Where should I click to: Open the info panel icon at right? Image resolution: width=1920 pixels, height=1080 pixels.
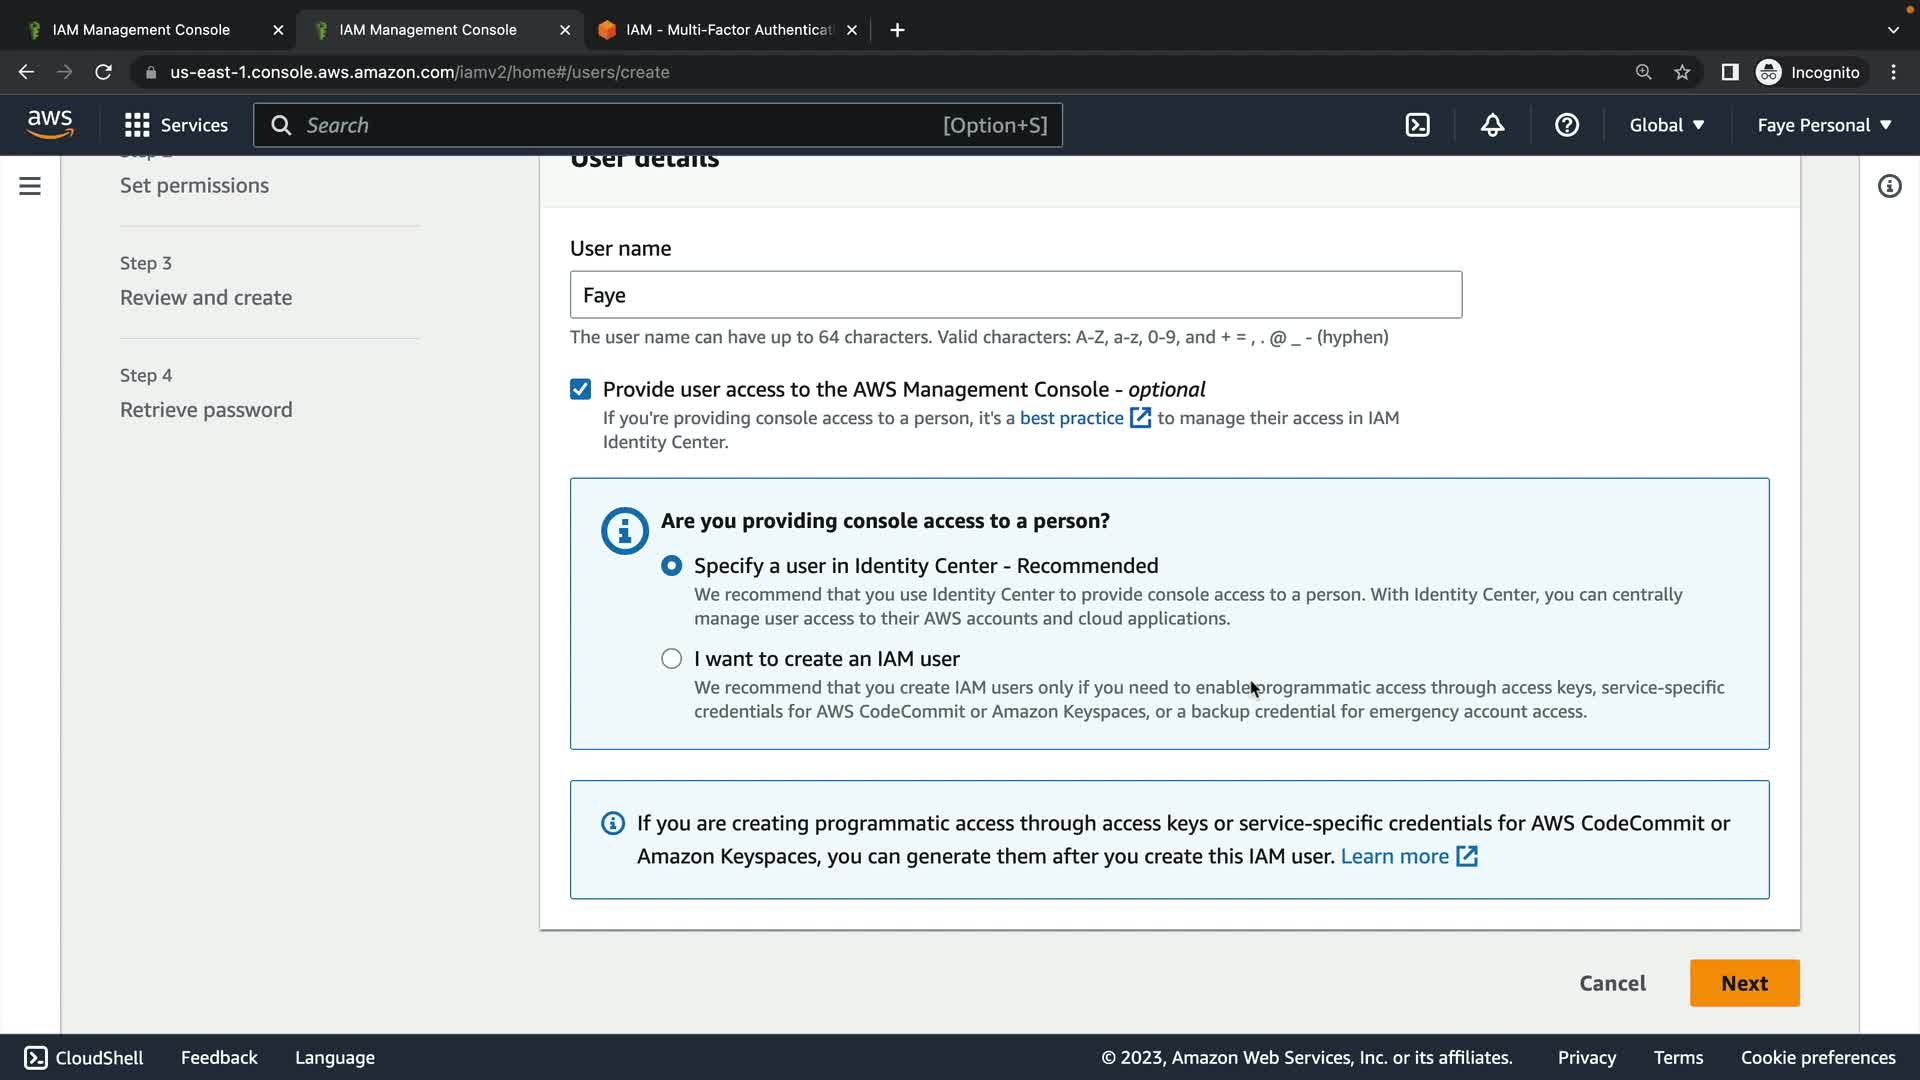[x=1889, y=186]
